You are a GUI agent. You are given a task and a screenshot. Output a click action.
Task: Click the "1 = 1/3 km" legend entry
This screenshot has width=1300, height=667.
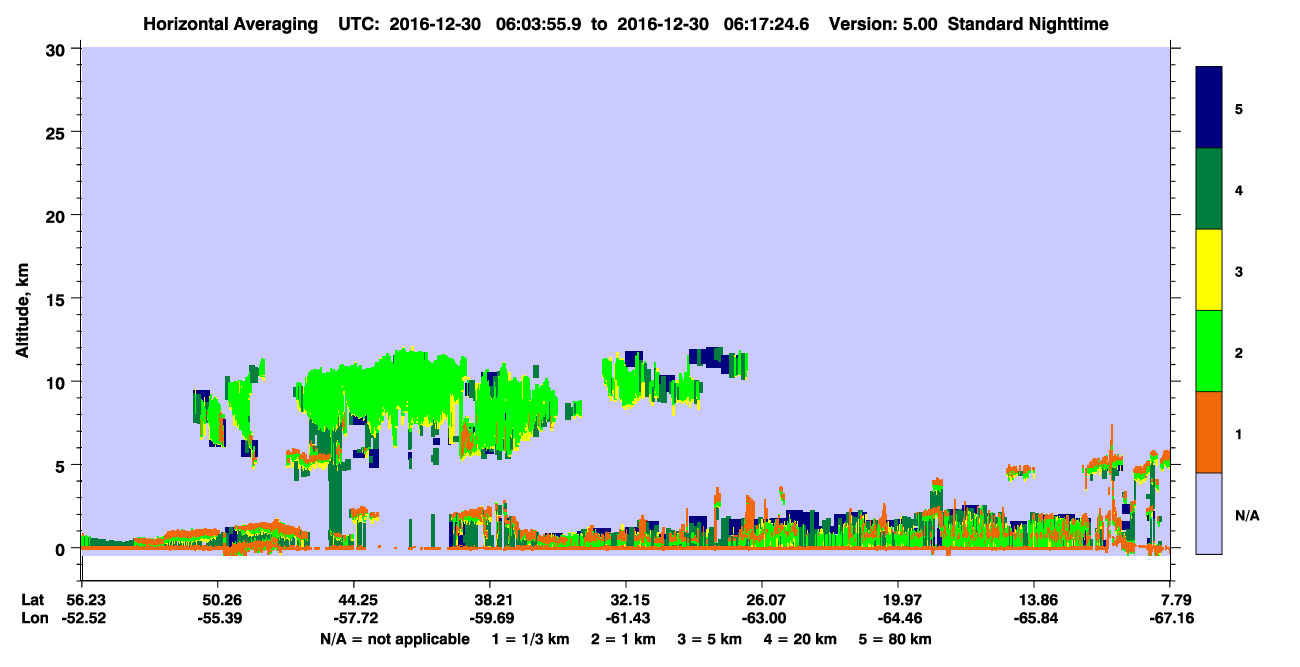click(x=530, y=639)
